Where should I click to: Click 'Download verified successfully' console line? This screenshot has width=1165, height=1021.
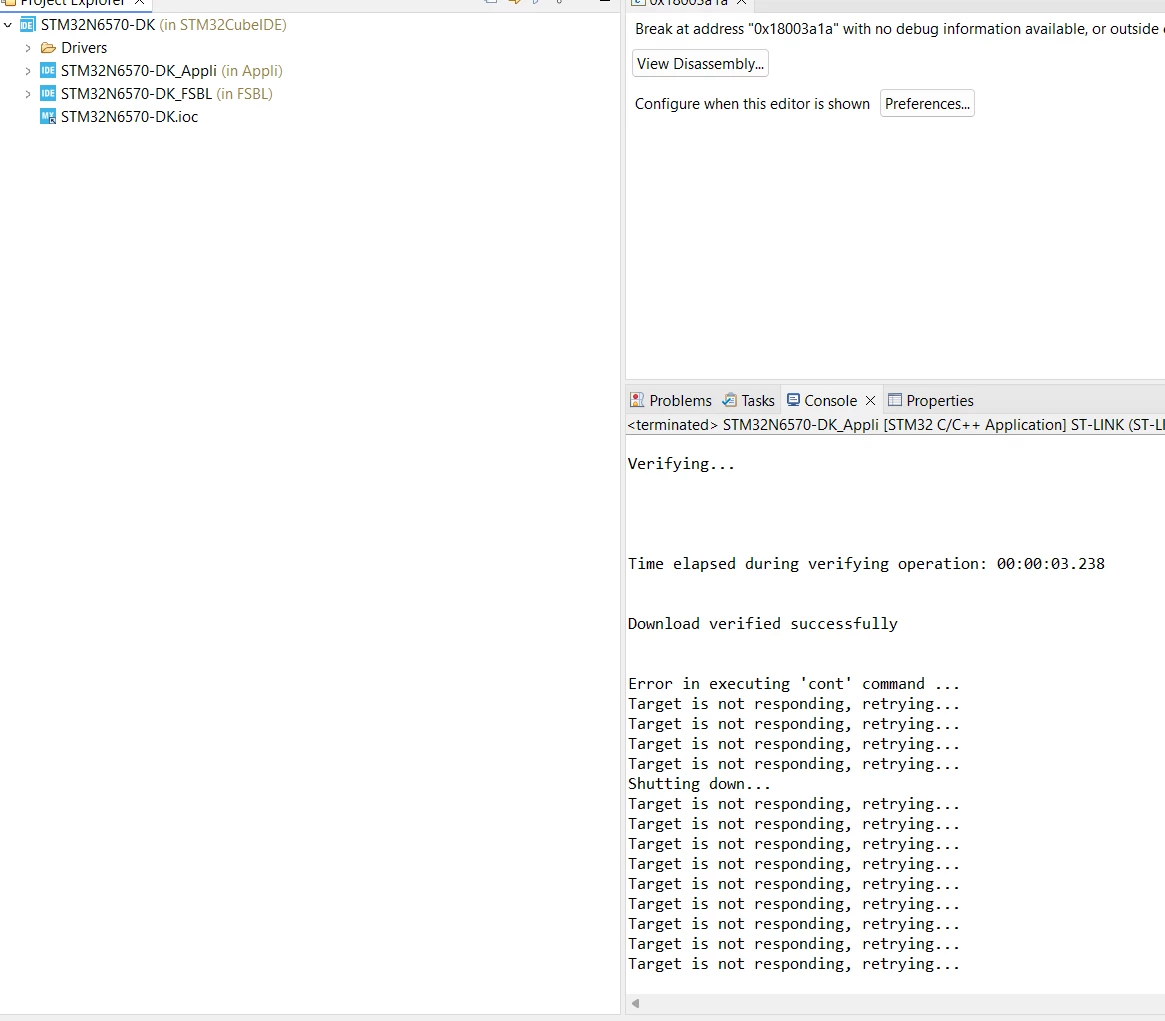click(x=762, y=624)
